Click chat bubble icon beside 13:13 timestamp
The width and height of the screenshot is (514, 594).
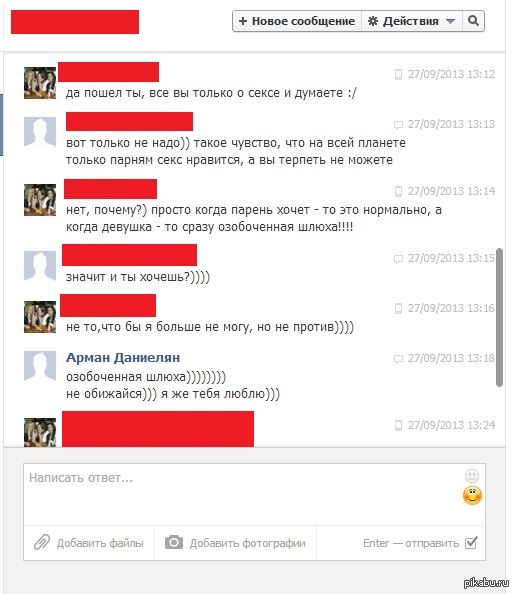[398, 125]
